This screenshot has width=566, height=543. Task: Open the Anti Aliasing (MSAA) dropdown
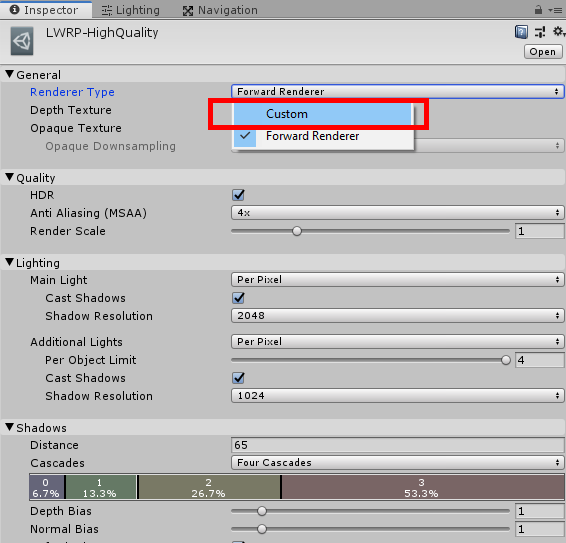coord(397,213)
